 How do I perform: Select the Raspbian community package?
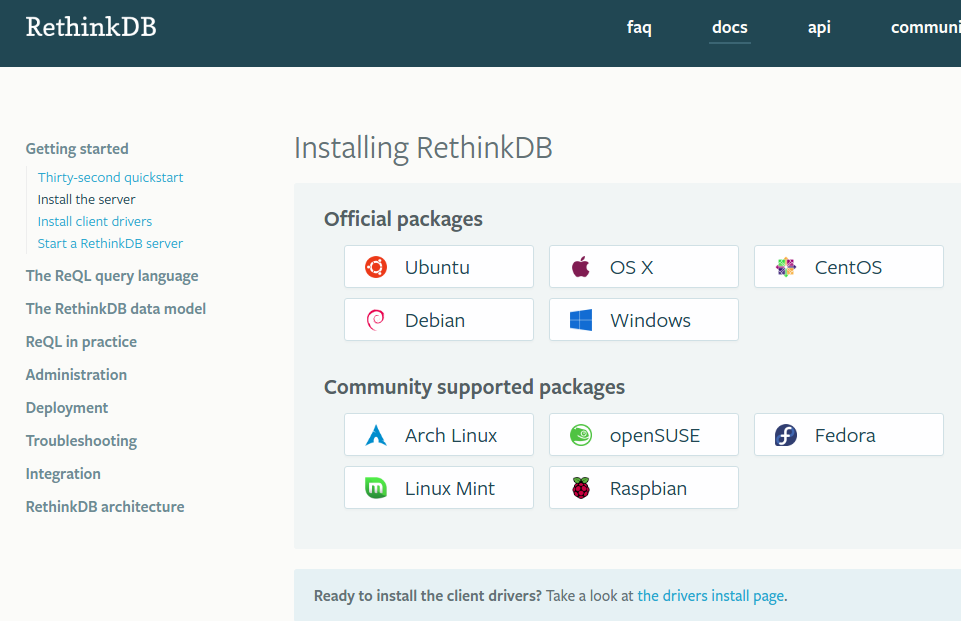pyautogui.click(x=644, y=487)
